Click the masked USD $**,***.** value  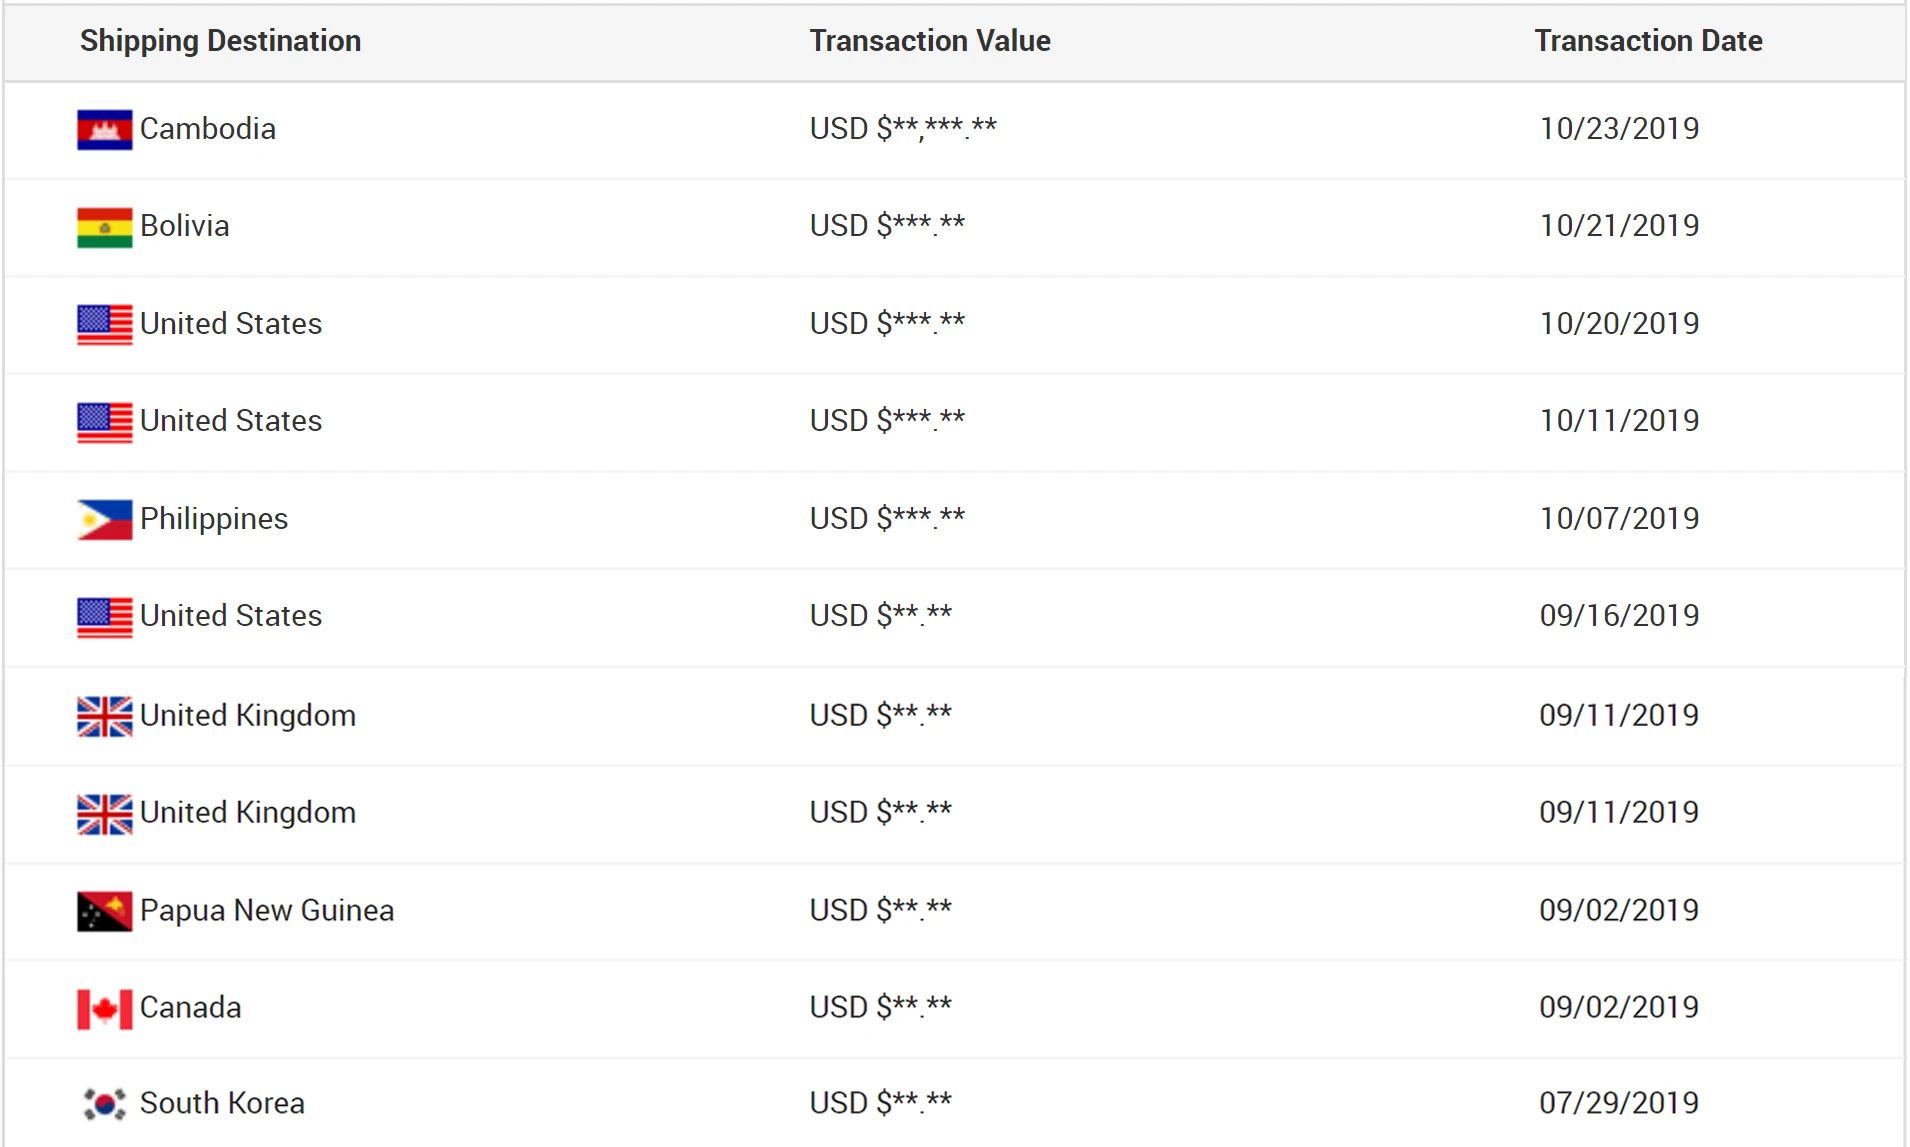pos(903,129)
